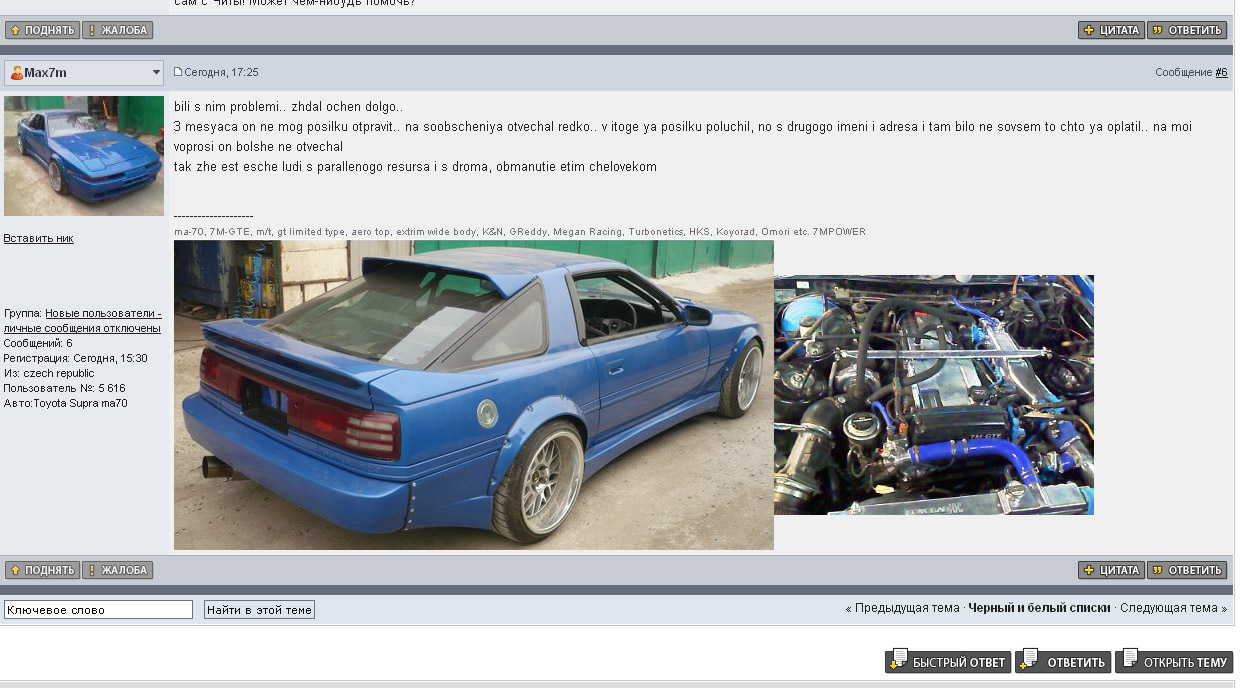Click the post date document icon
Screen dimensions: 1241x688
pos(178,72)
